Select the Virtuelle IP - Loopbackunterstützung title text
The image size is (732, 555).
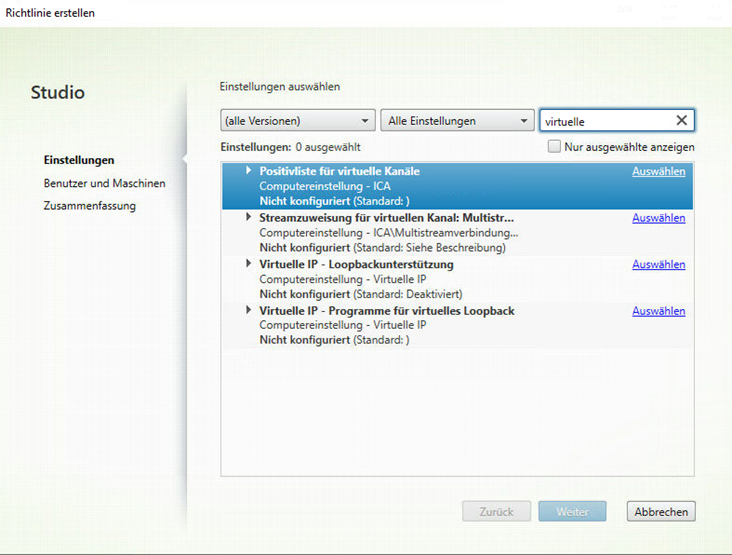pyautogui.click(x=356, y=264)
